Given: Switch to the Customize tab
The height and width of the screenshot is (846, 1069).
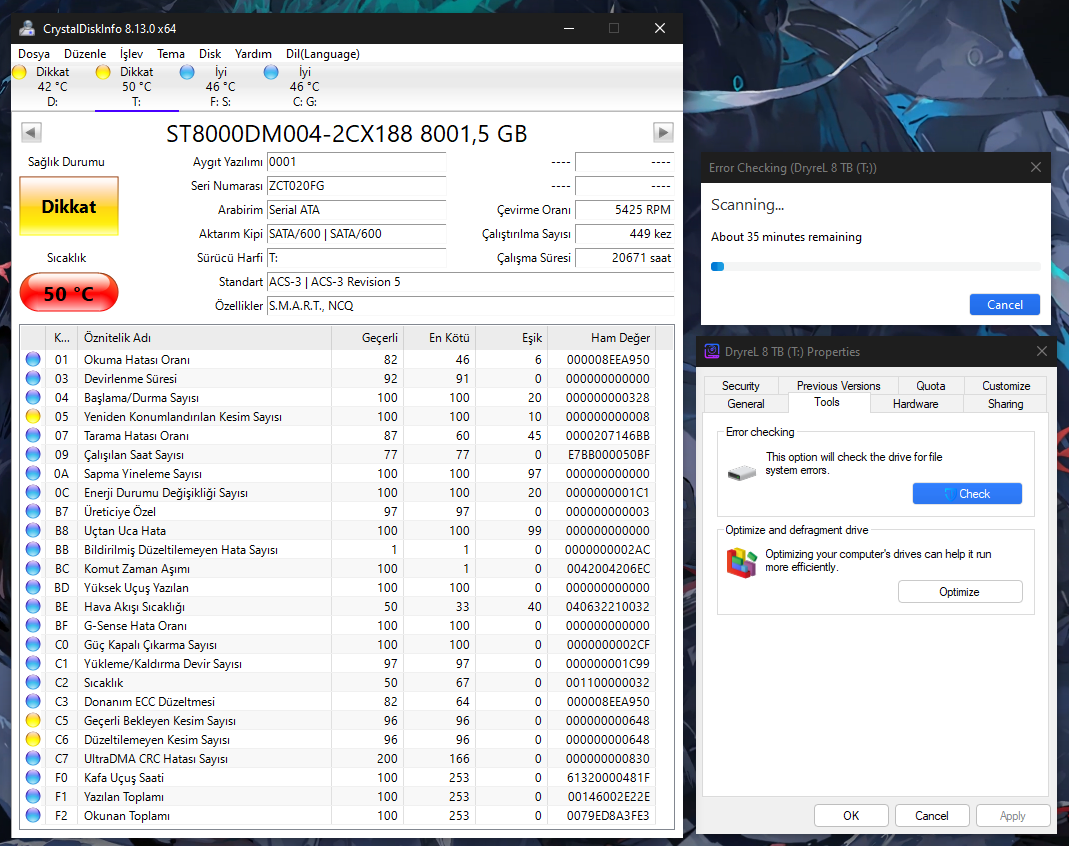Looking at the screenshot, I should (x=1006, y=386).
